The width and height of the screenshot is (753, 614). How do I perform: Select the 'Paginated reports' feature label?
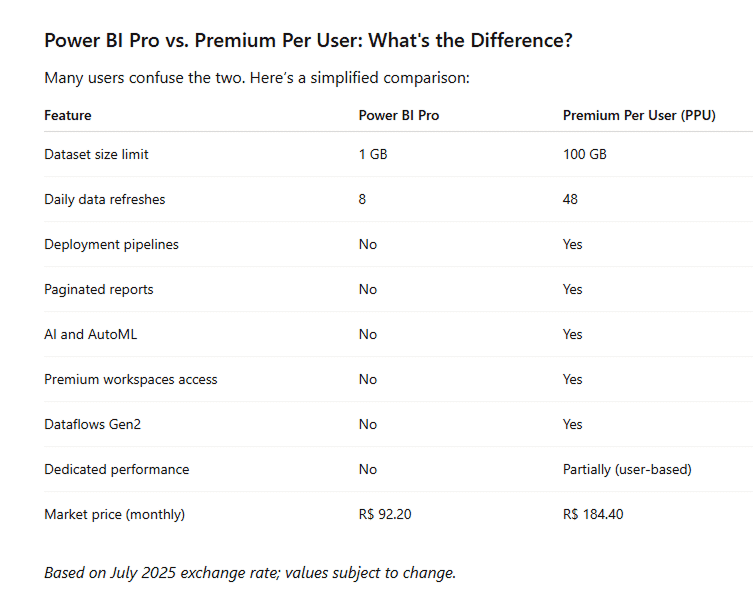pyautogui.click(x=99, y=289)
